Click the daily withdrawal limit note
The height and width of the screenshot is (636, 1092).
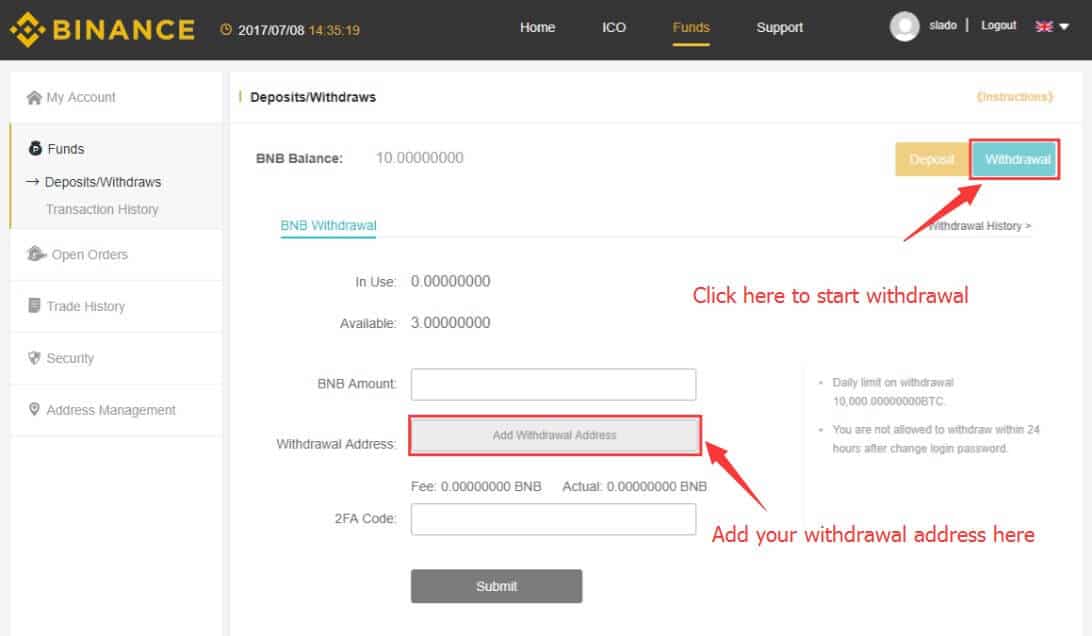point(893,391)
